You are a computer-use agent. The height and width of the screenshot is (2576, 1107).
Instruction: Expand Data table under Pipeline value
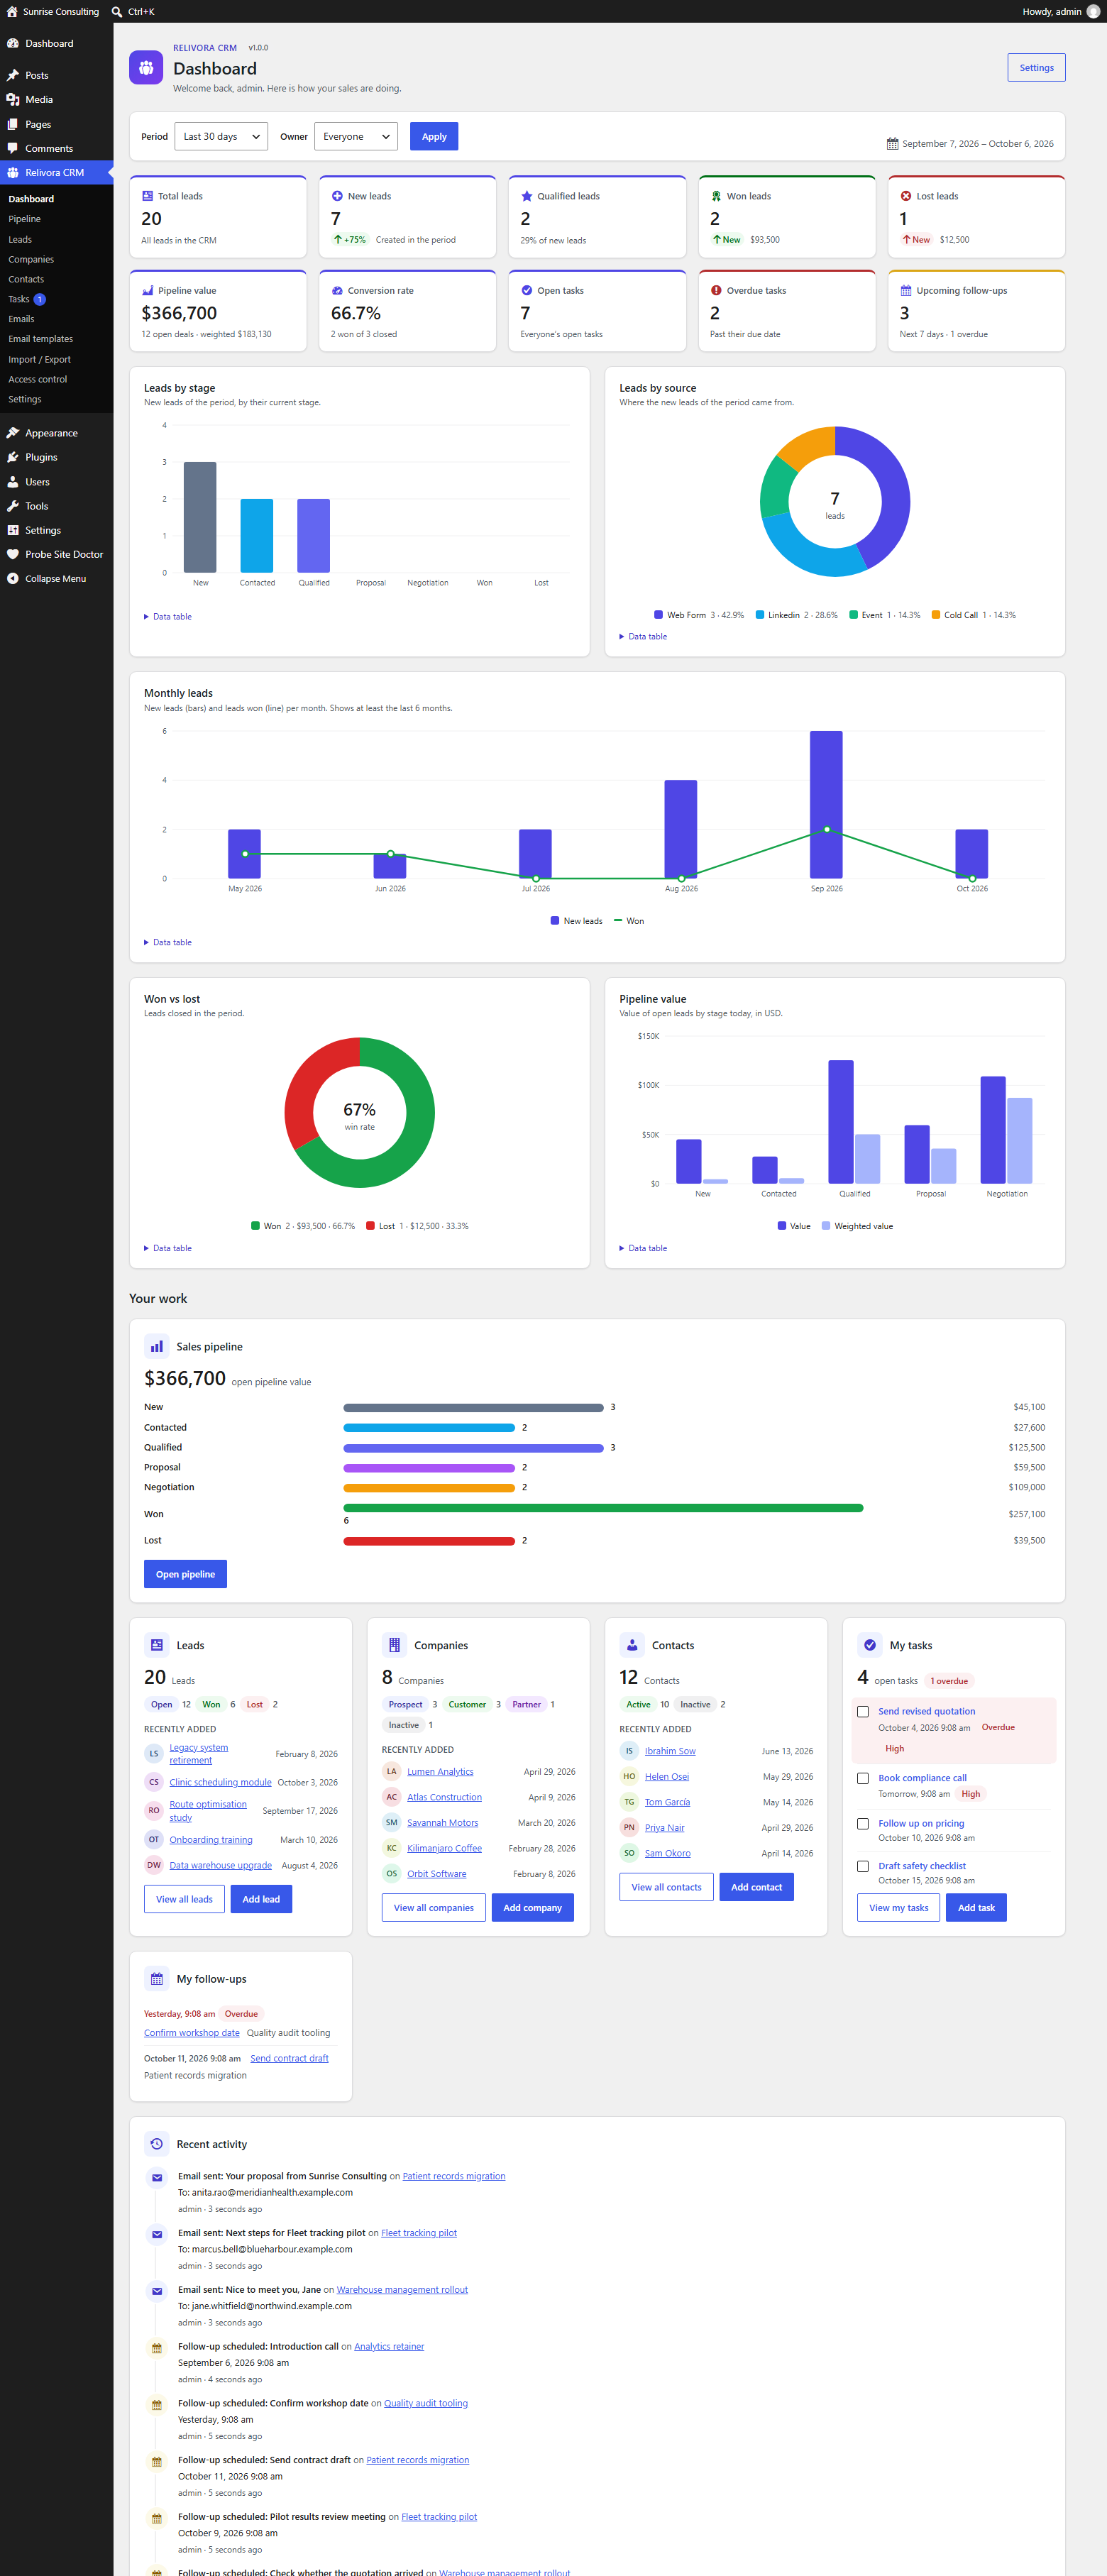click(x=643, y=1248)
